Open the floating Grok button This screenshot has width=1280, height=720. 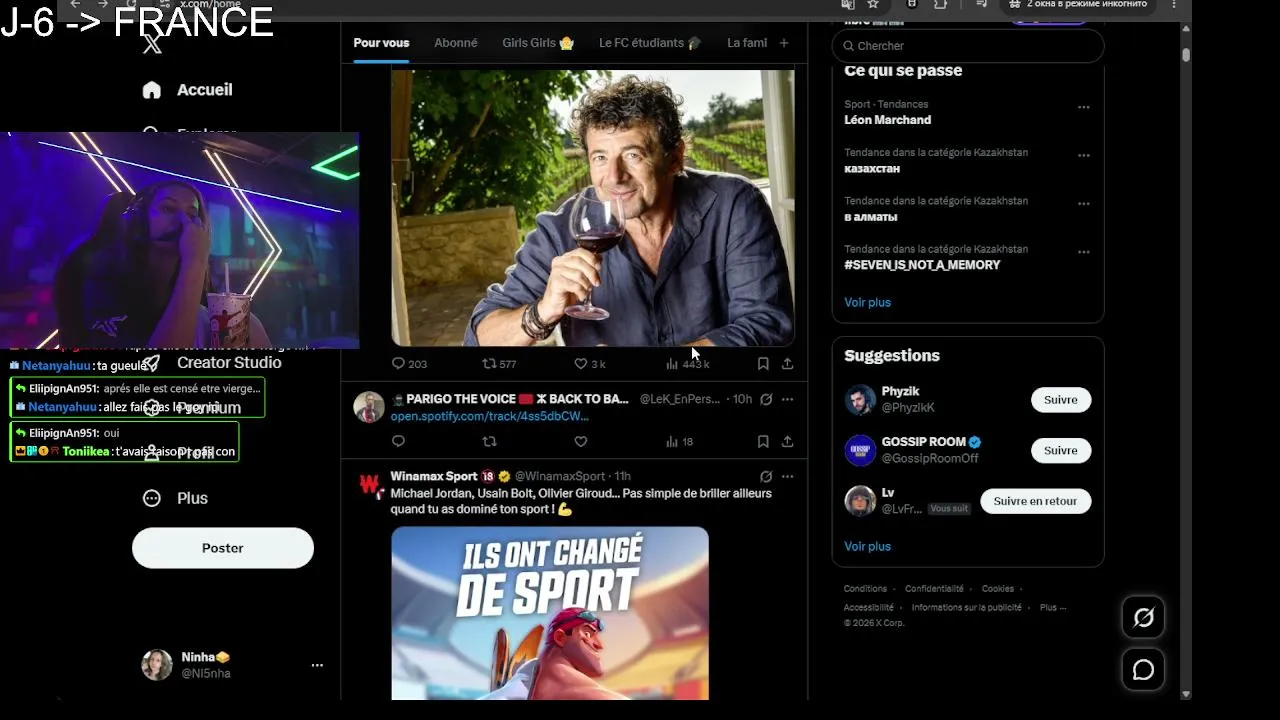[x=1143, y=618]
